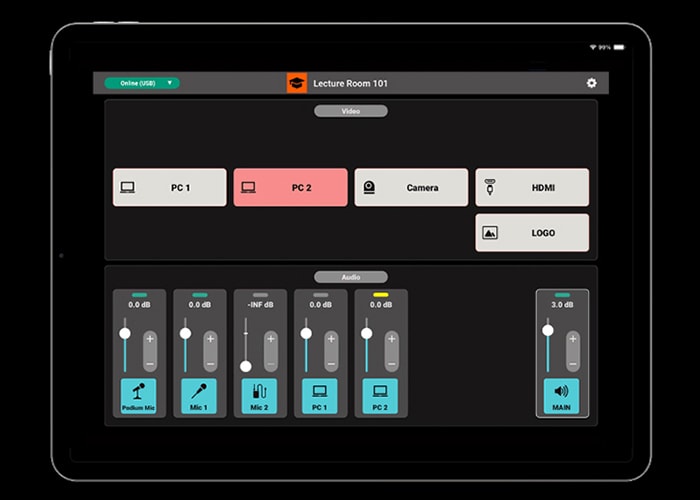Toggle the PC 1 audio laptop icon
Image resolution: width=700 pixels, height=500 pixels.
click(x=320, y=395)
